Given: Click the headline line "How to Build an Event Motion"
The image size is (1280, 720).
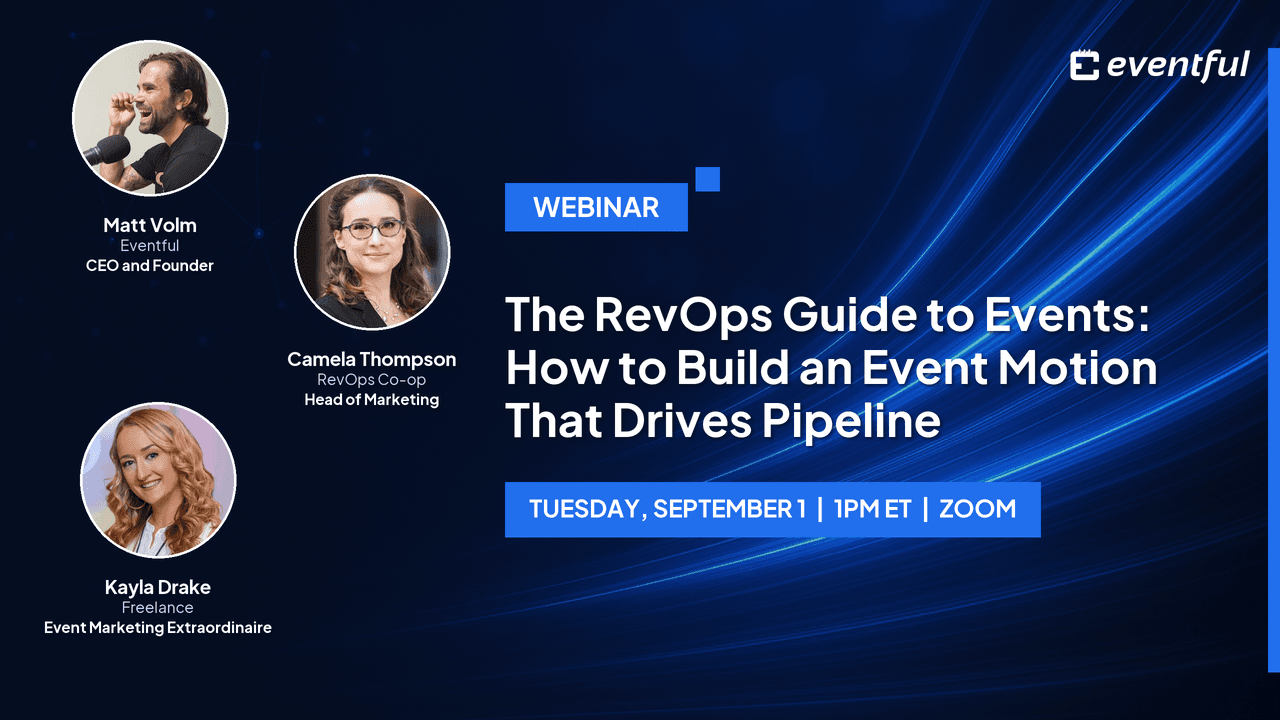Looking at the screenshot, I should coord(831,369).
